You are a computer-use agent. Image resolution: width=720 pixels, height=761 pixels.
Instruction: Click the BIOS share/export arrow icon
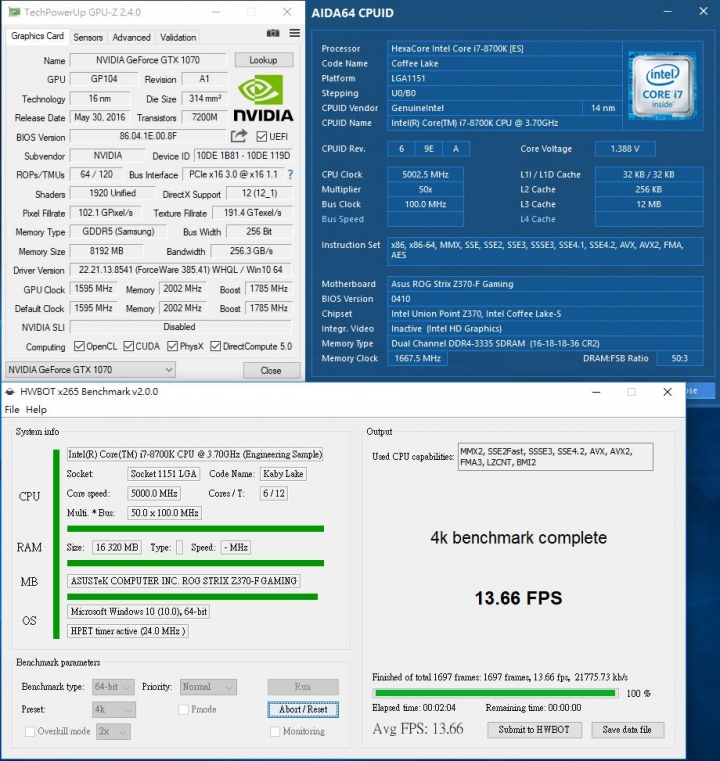(x=239, y=136)
